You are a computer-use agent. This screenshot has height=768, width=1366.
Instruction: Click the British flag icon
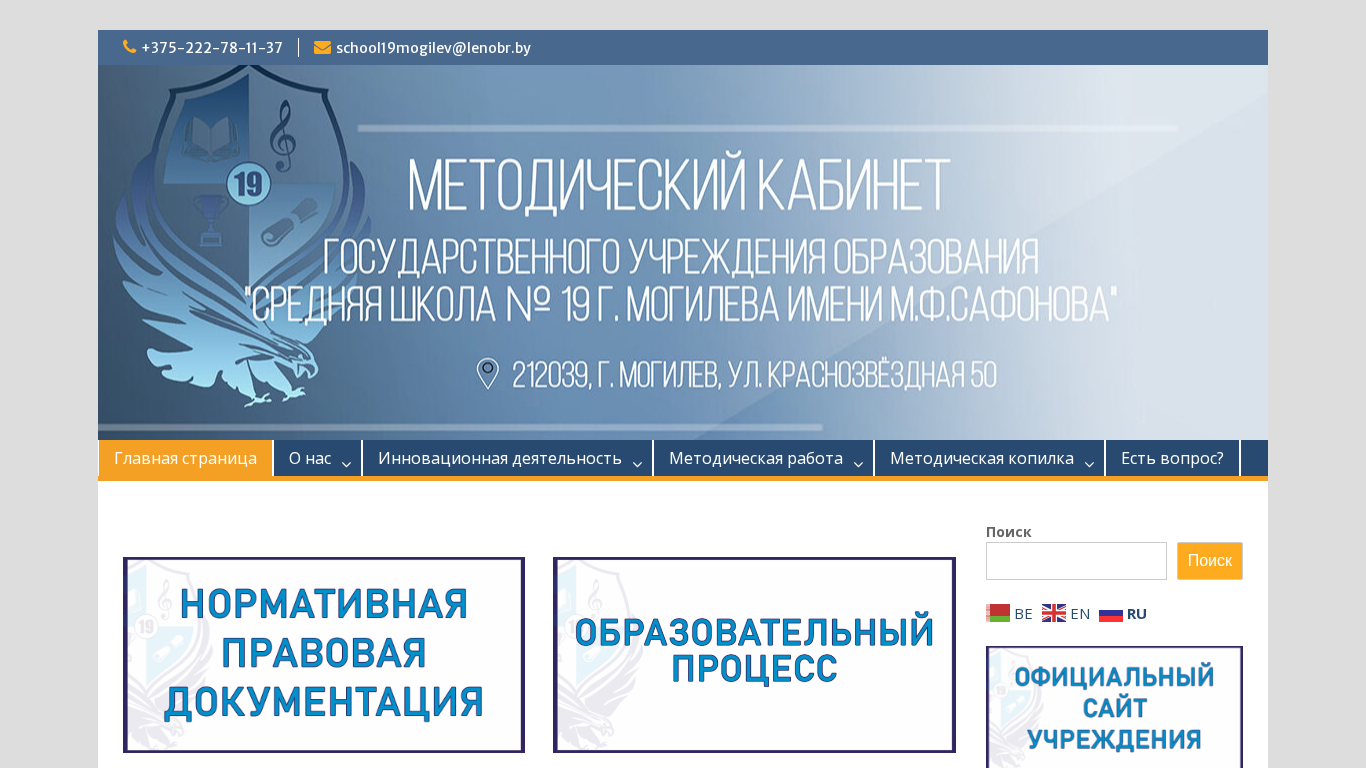point(1054,613)
